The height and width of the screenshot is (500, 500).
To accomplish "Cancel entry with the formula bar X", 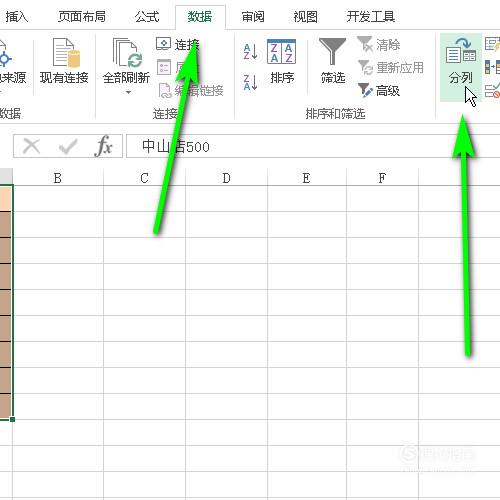I will pyautogui.click(x=32, y=146).
